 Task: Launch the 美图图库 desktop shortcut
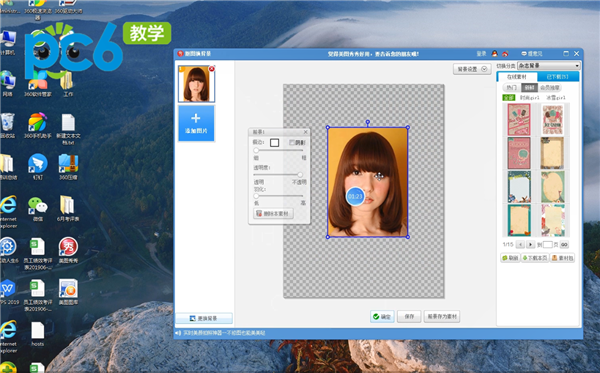tap(68, 292)
